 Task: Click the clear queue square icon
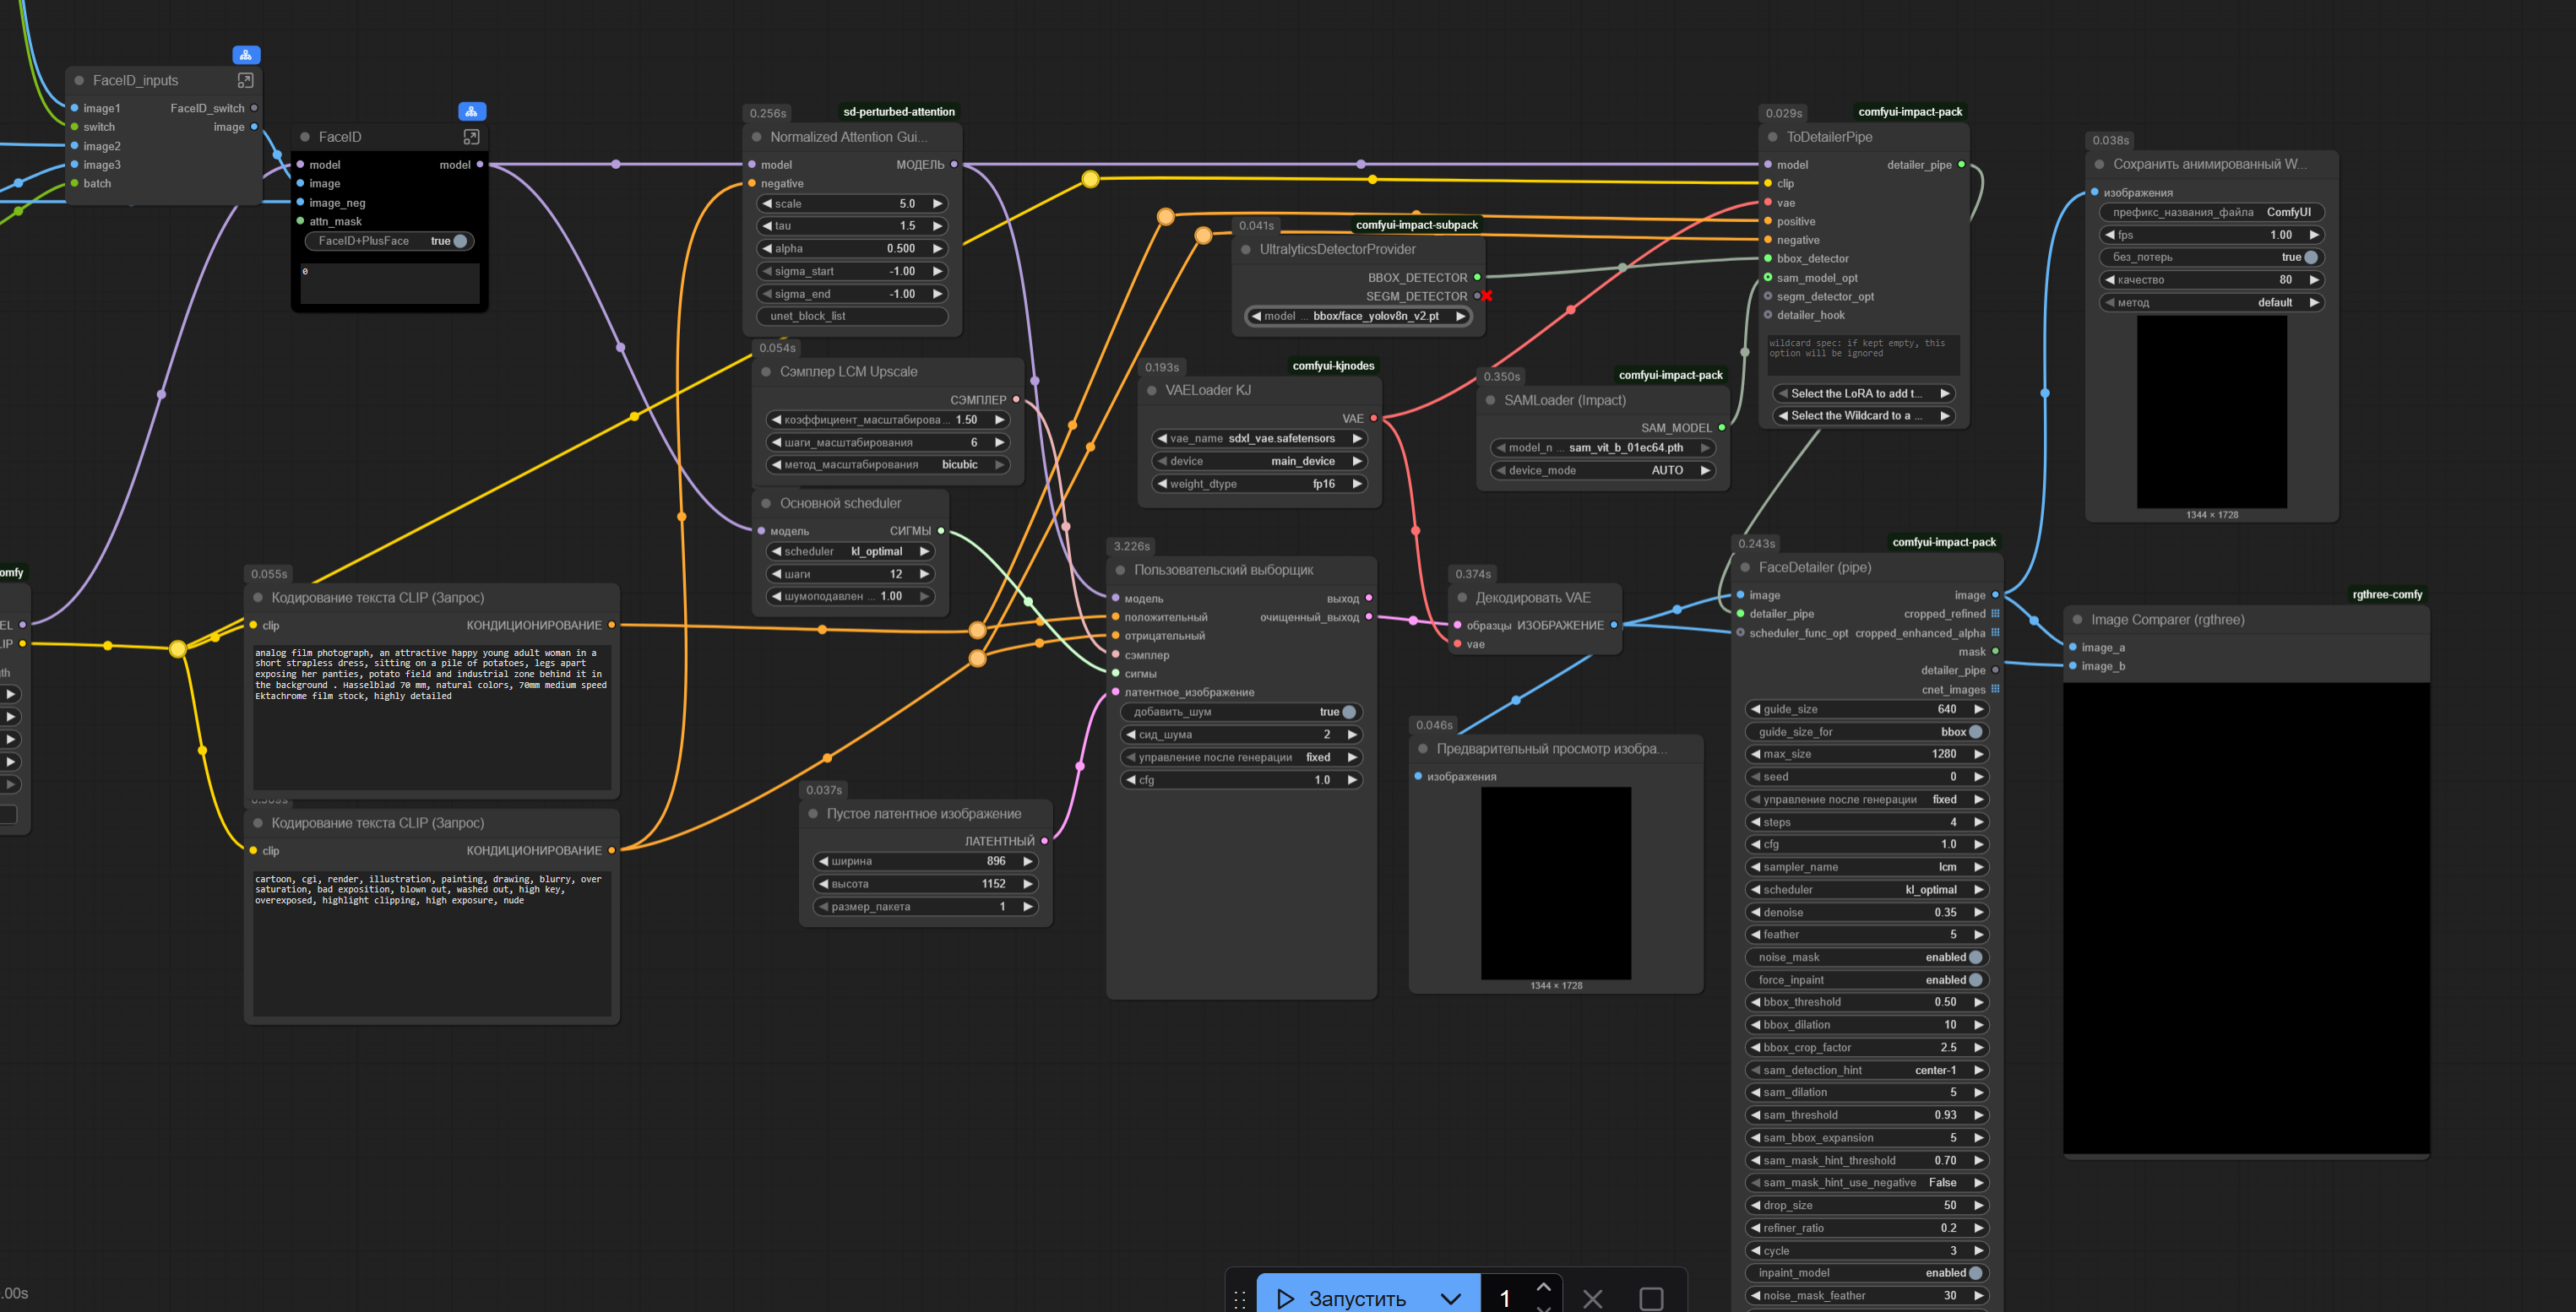click(x=1651, y=1298)
